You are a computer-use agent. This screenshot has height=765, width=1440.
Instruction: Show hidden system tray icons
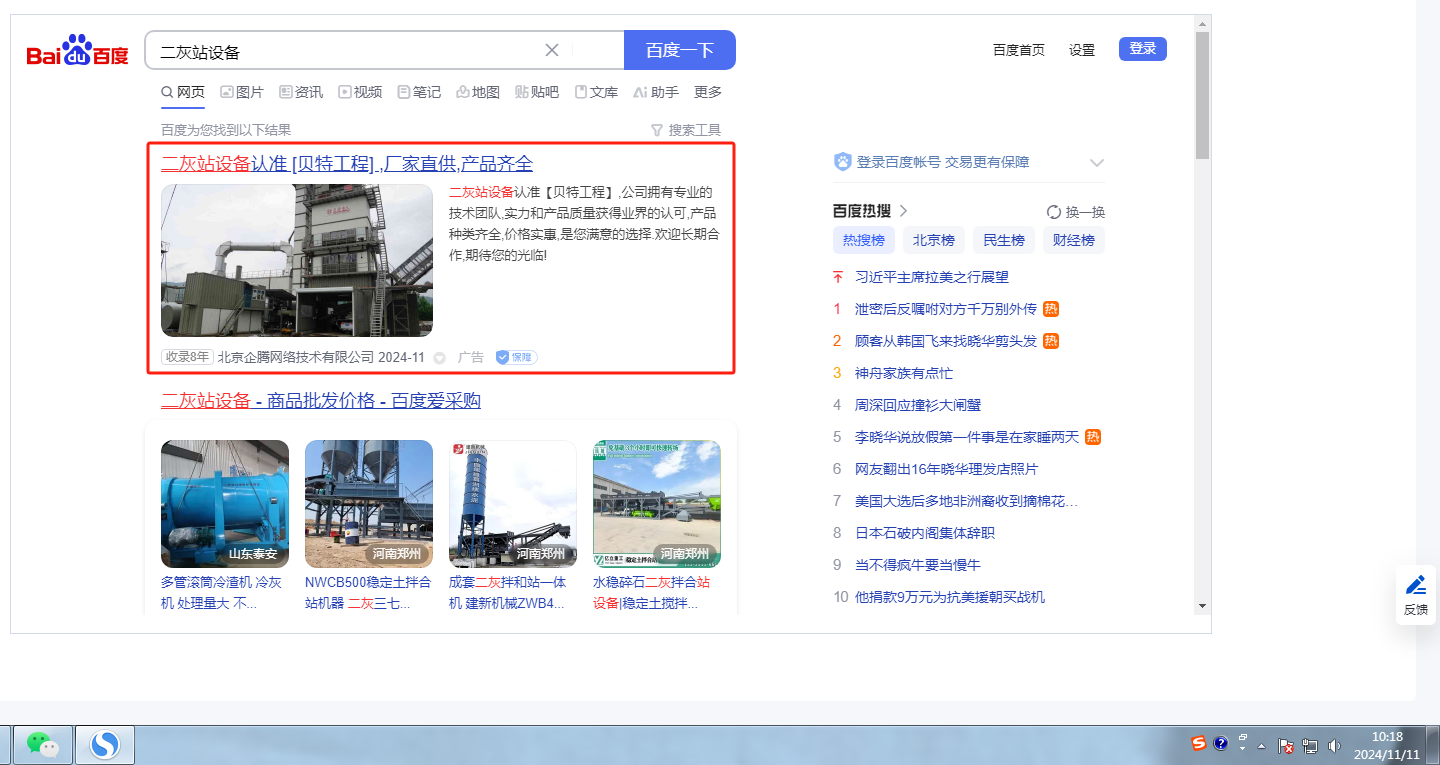(x=1262, y=746)
